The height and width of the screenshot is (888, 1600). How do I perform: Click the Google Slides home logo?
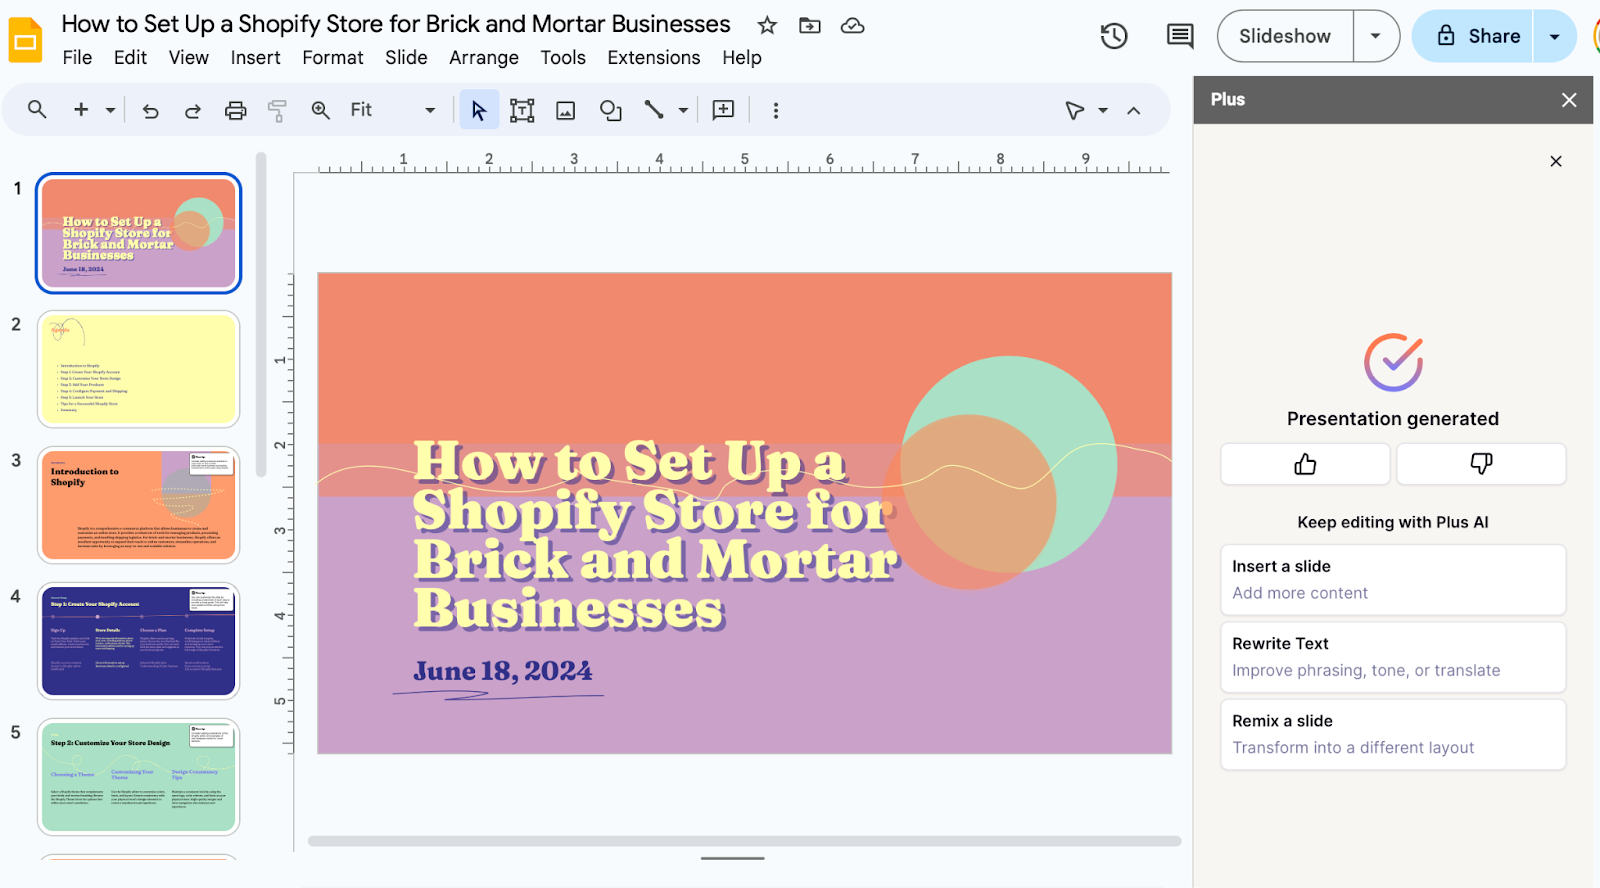tap(25, 40)
